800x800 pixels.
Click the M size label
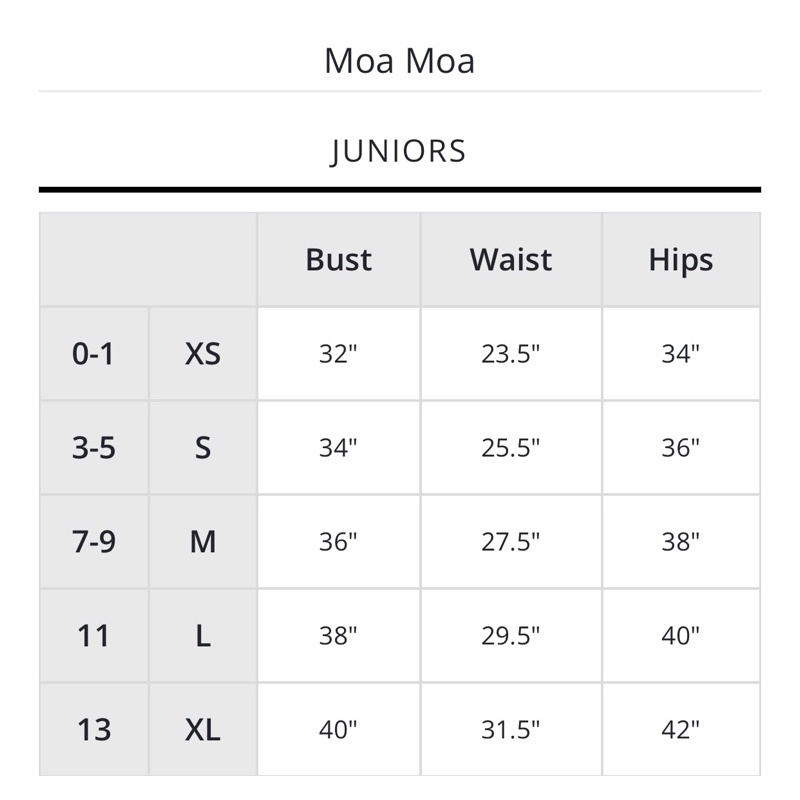pos(203,542)
